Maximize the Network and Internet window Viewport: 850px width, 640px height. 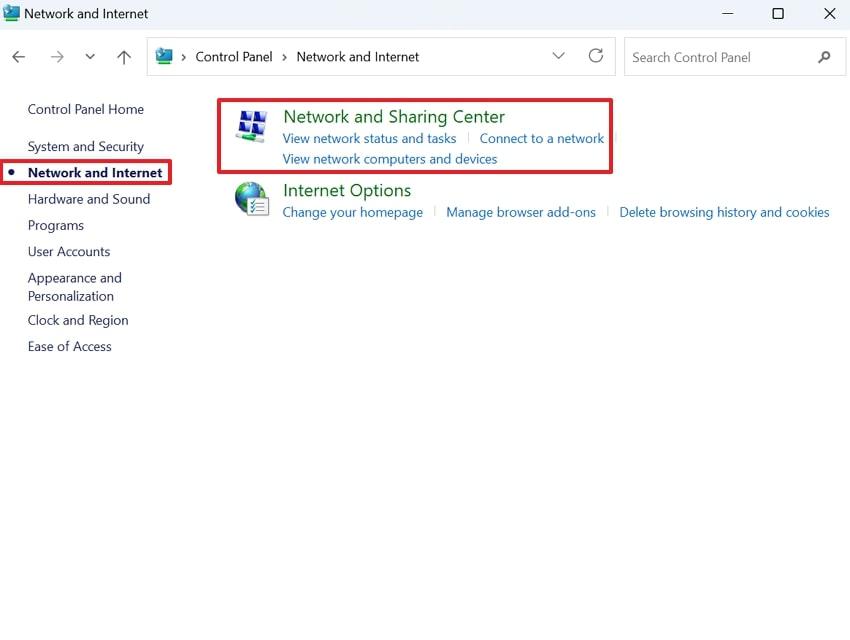coord(778,14)
